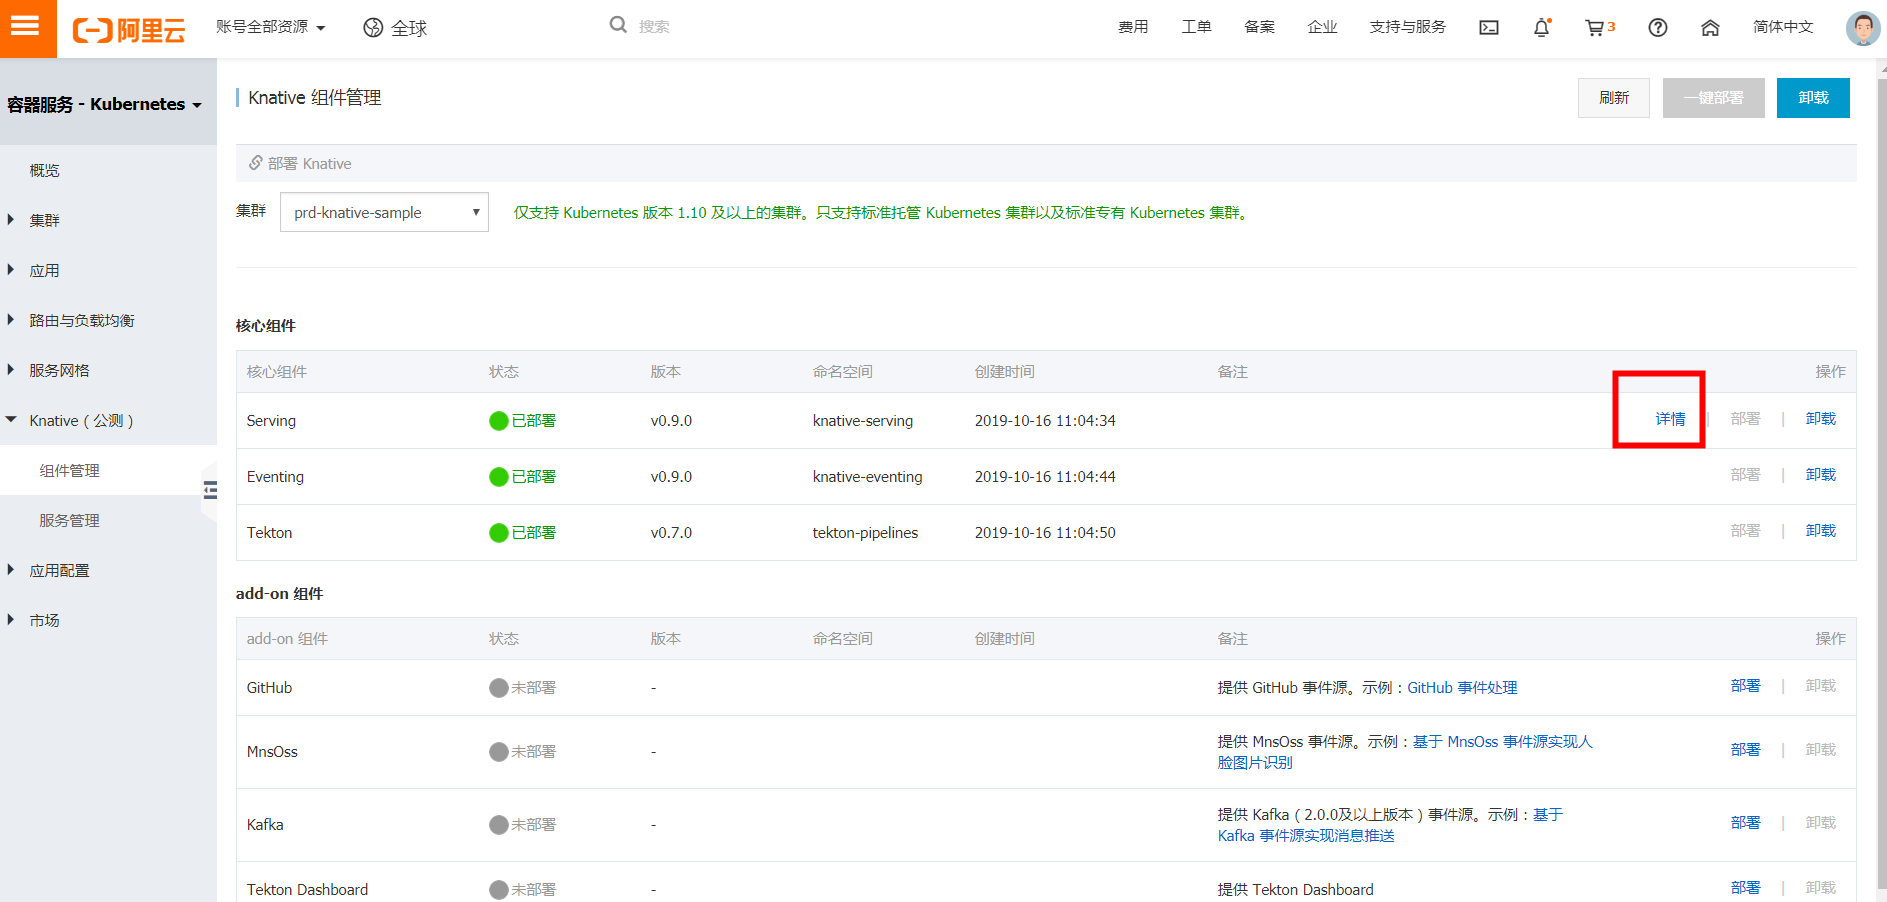Open 详情 for Serving component
The height and width of the screenshot is (902, 1887).
click(1670, 419)
